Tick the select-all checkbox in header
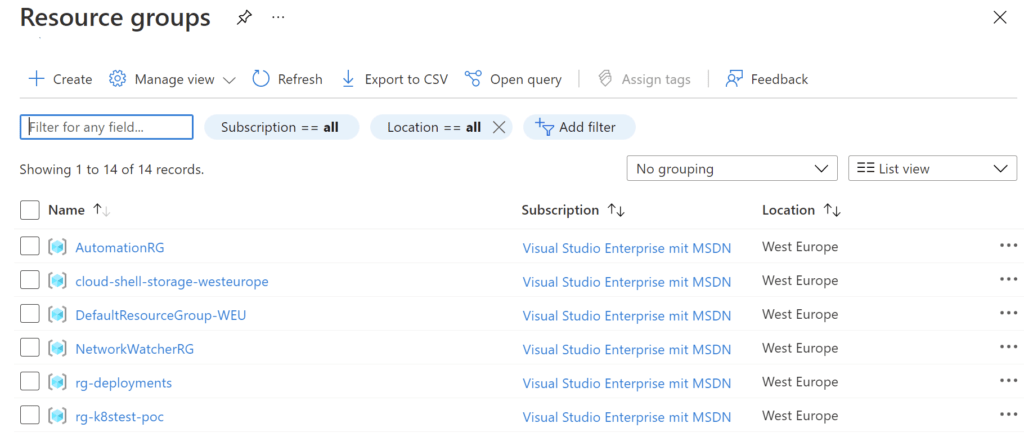1024x441 pixels. pyautogui.click(x=30, y=210)
